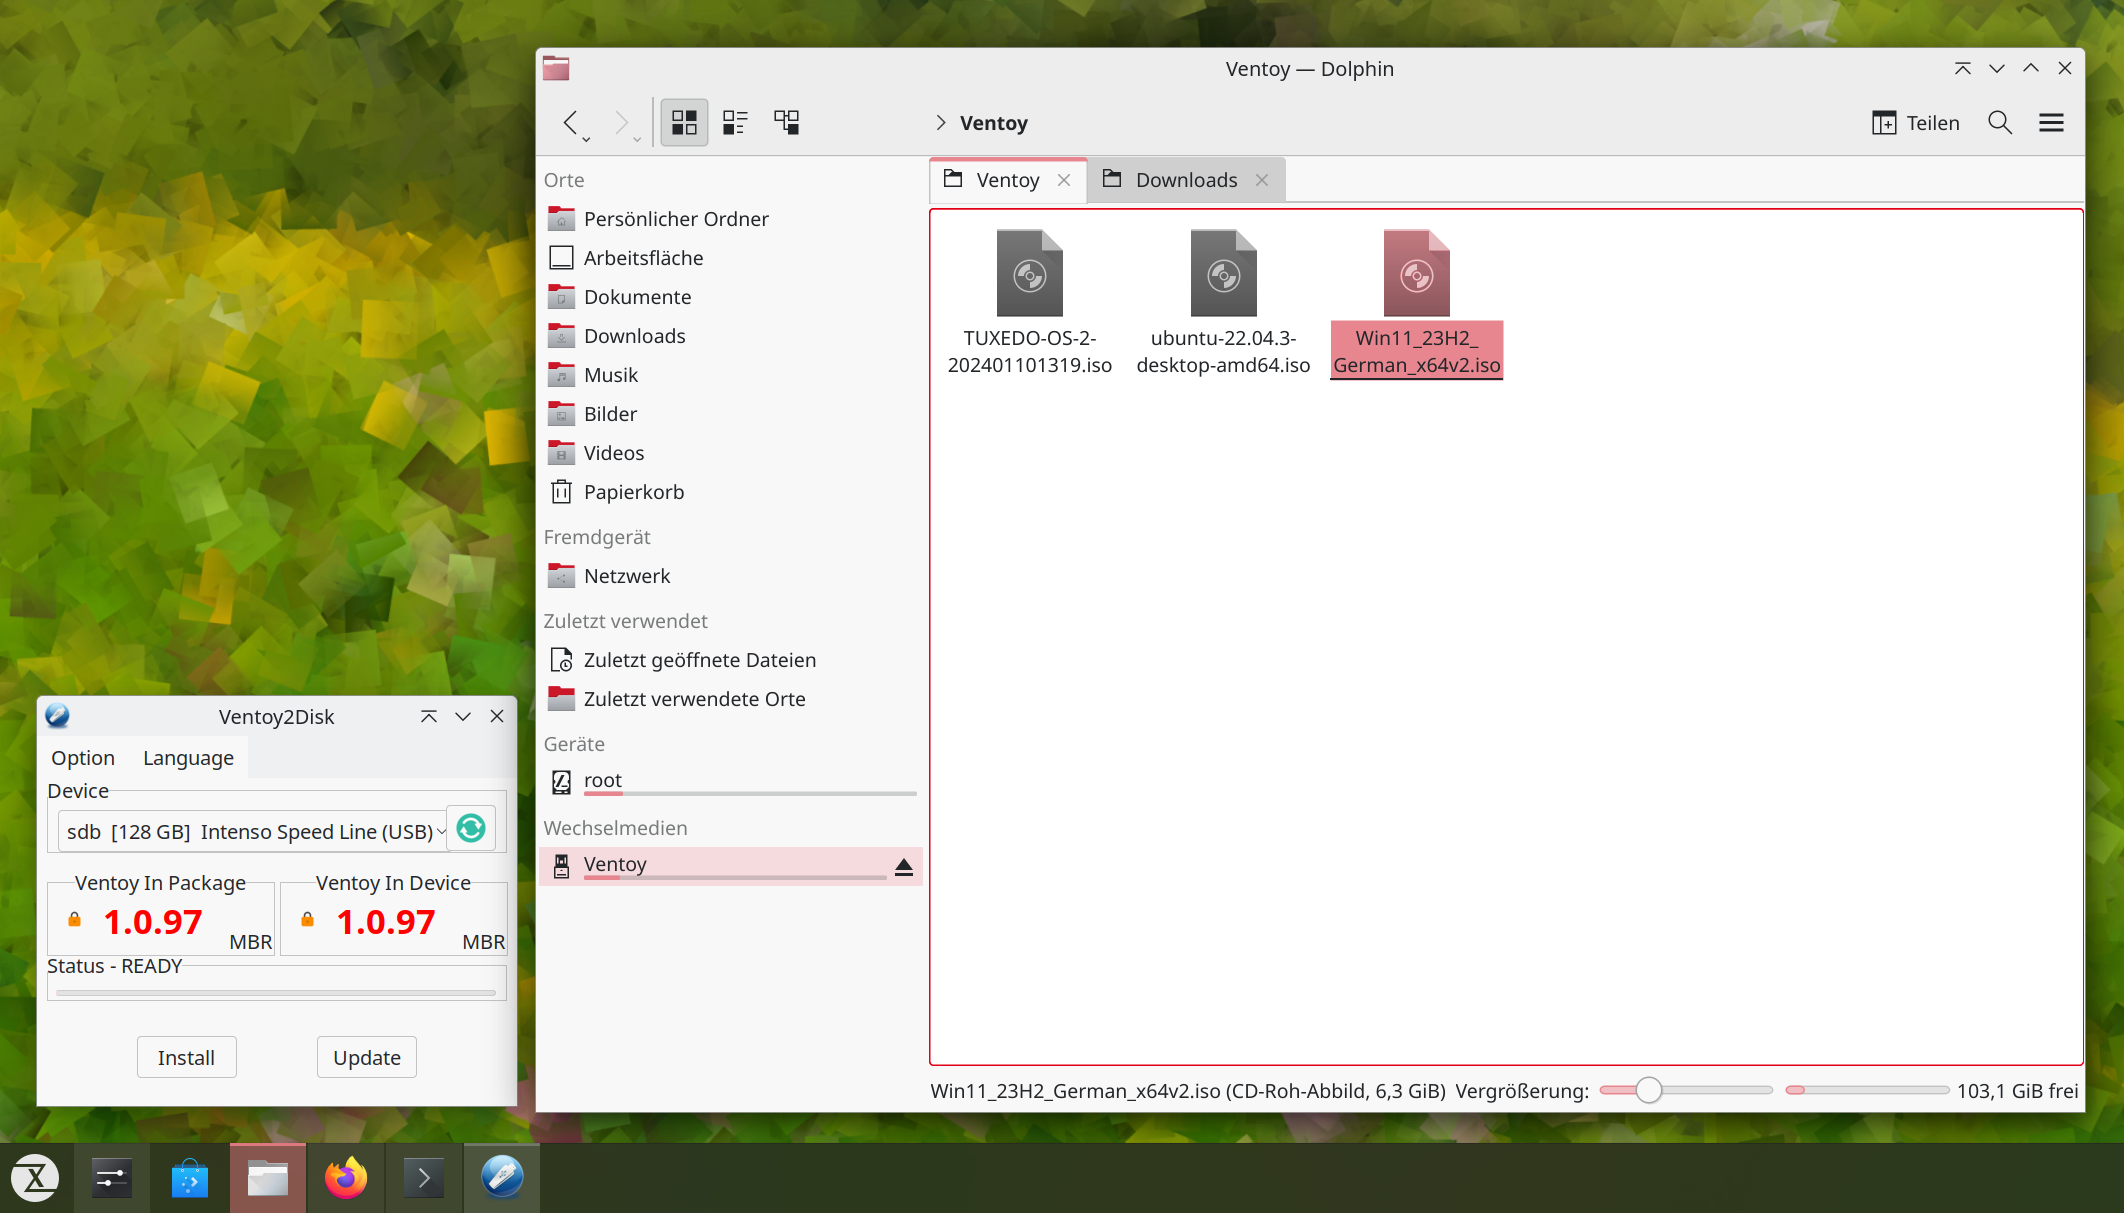
Task: Expand the back history dropdown arrow
Action: pyautogui.click(x=587, y=139)
